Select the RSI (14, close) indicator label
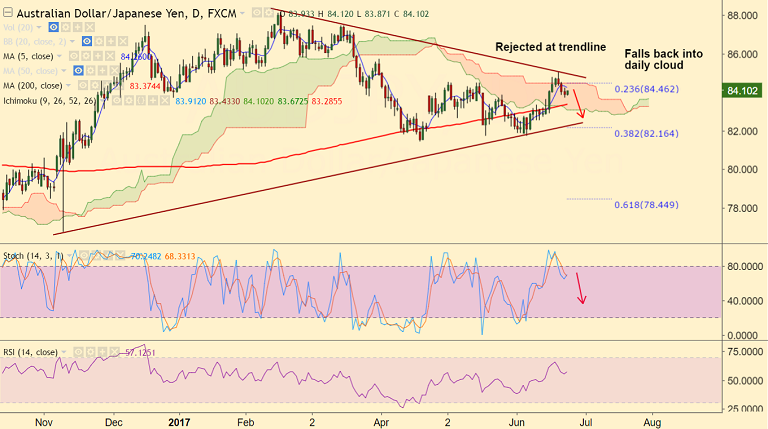This screenshot has height=429, width=768. 30,352
